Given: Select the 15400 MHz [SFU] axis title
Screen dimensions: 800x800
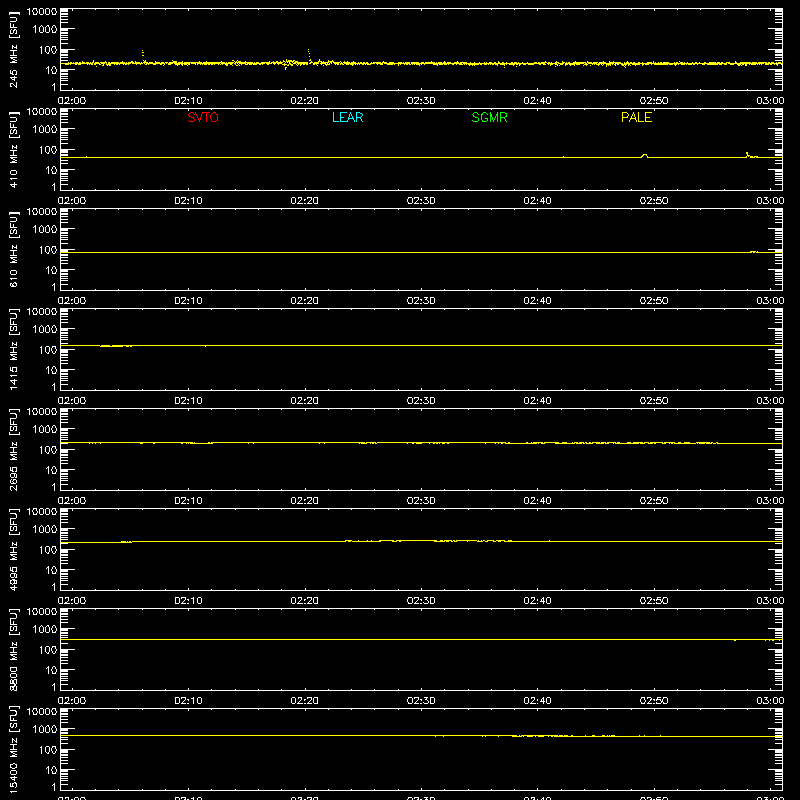Looking at the screenshot, I should [14, 749].
